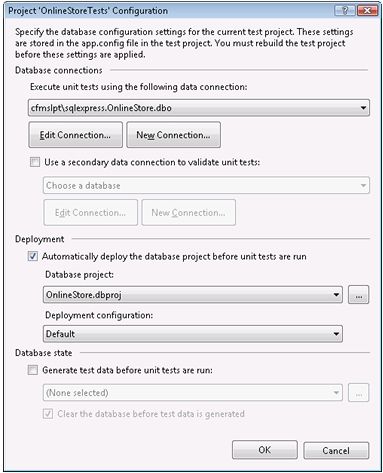Screen dimensions: 383x473
Task: Click New Connection for primary database
Action: (173, 135)
